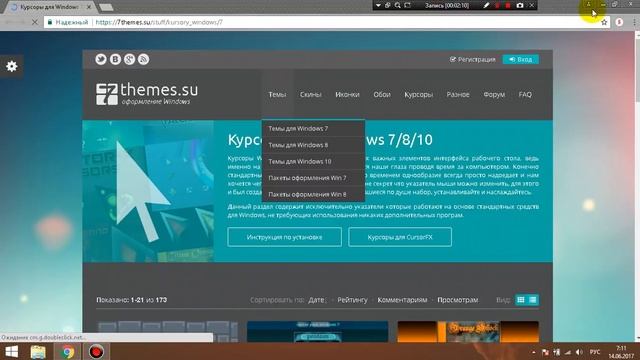Switch the РУС input language
The height and width of the screenshot is (360, 640).
click(595, 352)
